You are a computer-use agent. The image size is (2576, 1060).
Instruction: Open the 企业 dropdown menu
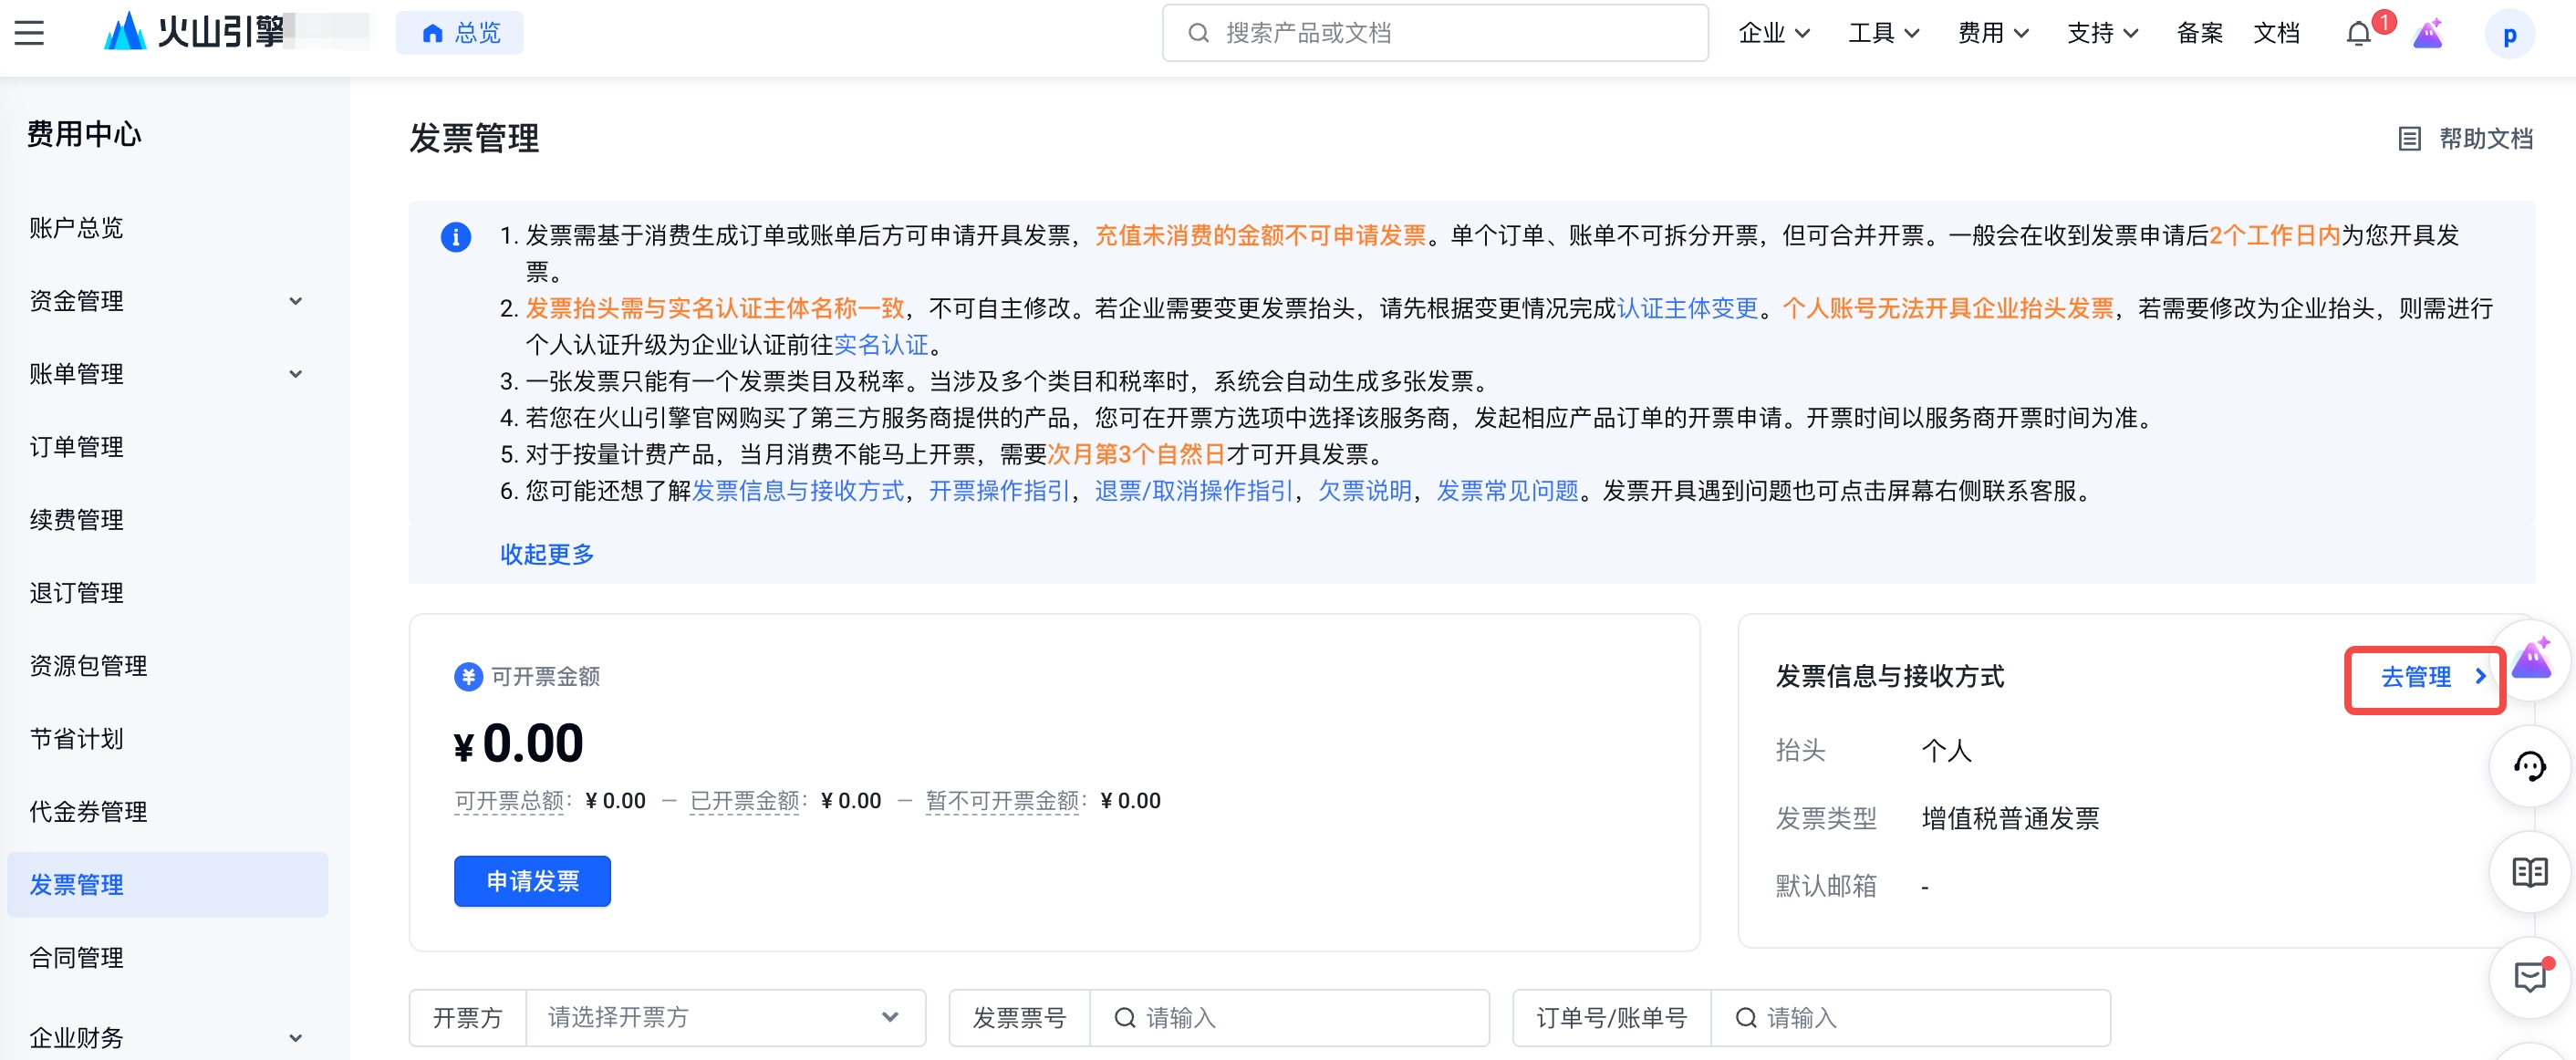(x=1774, y=33)
